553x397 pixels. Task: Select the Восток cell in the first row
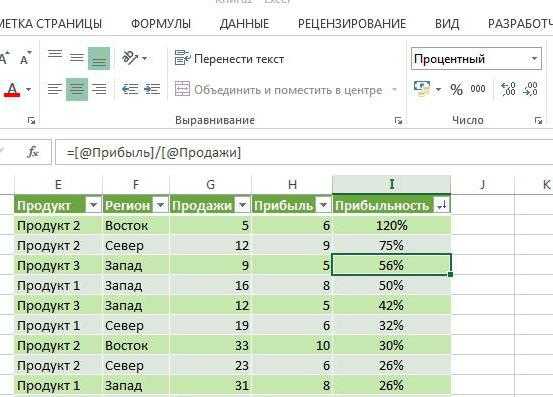point(136,225)
